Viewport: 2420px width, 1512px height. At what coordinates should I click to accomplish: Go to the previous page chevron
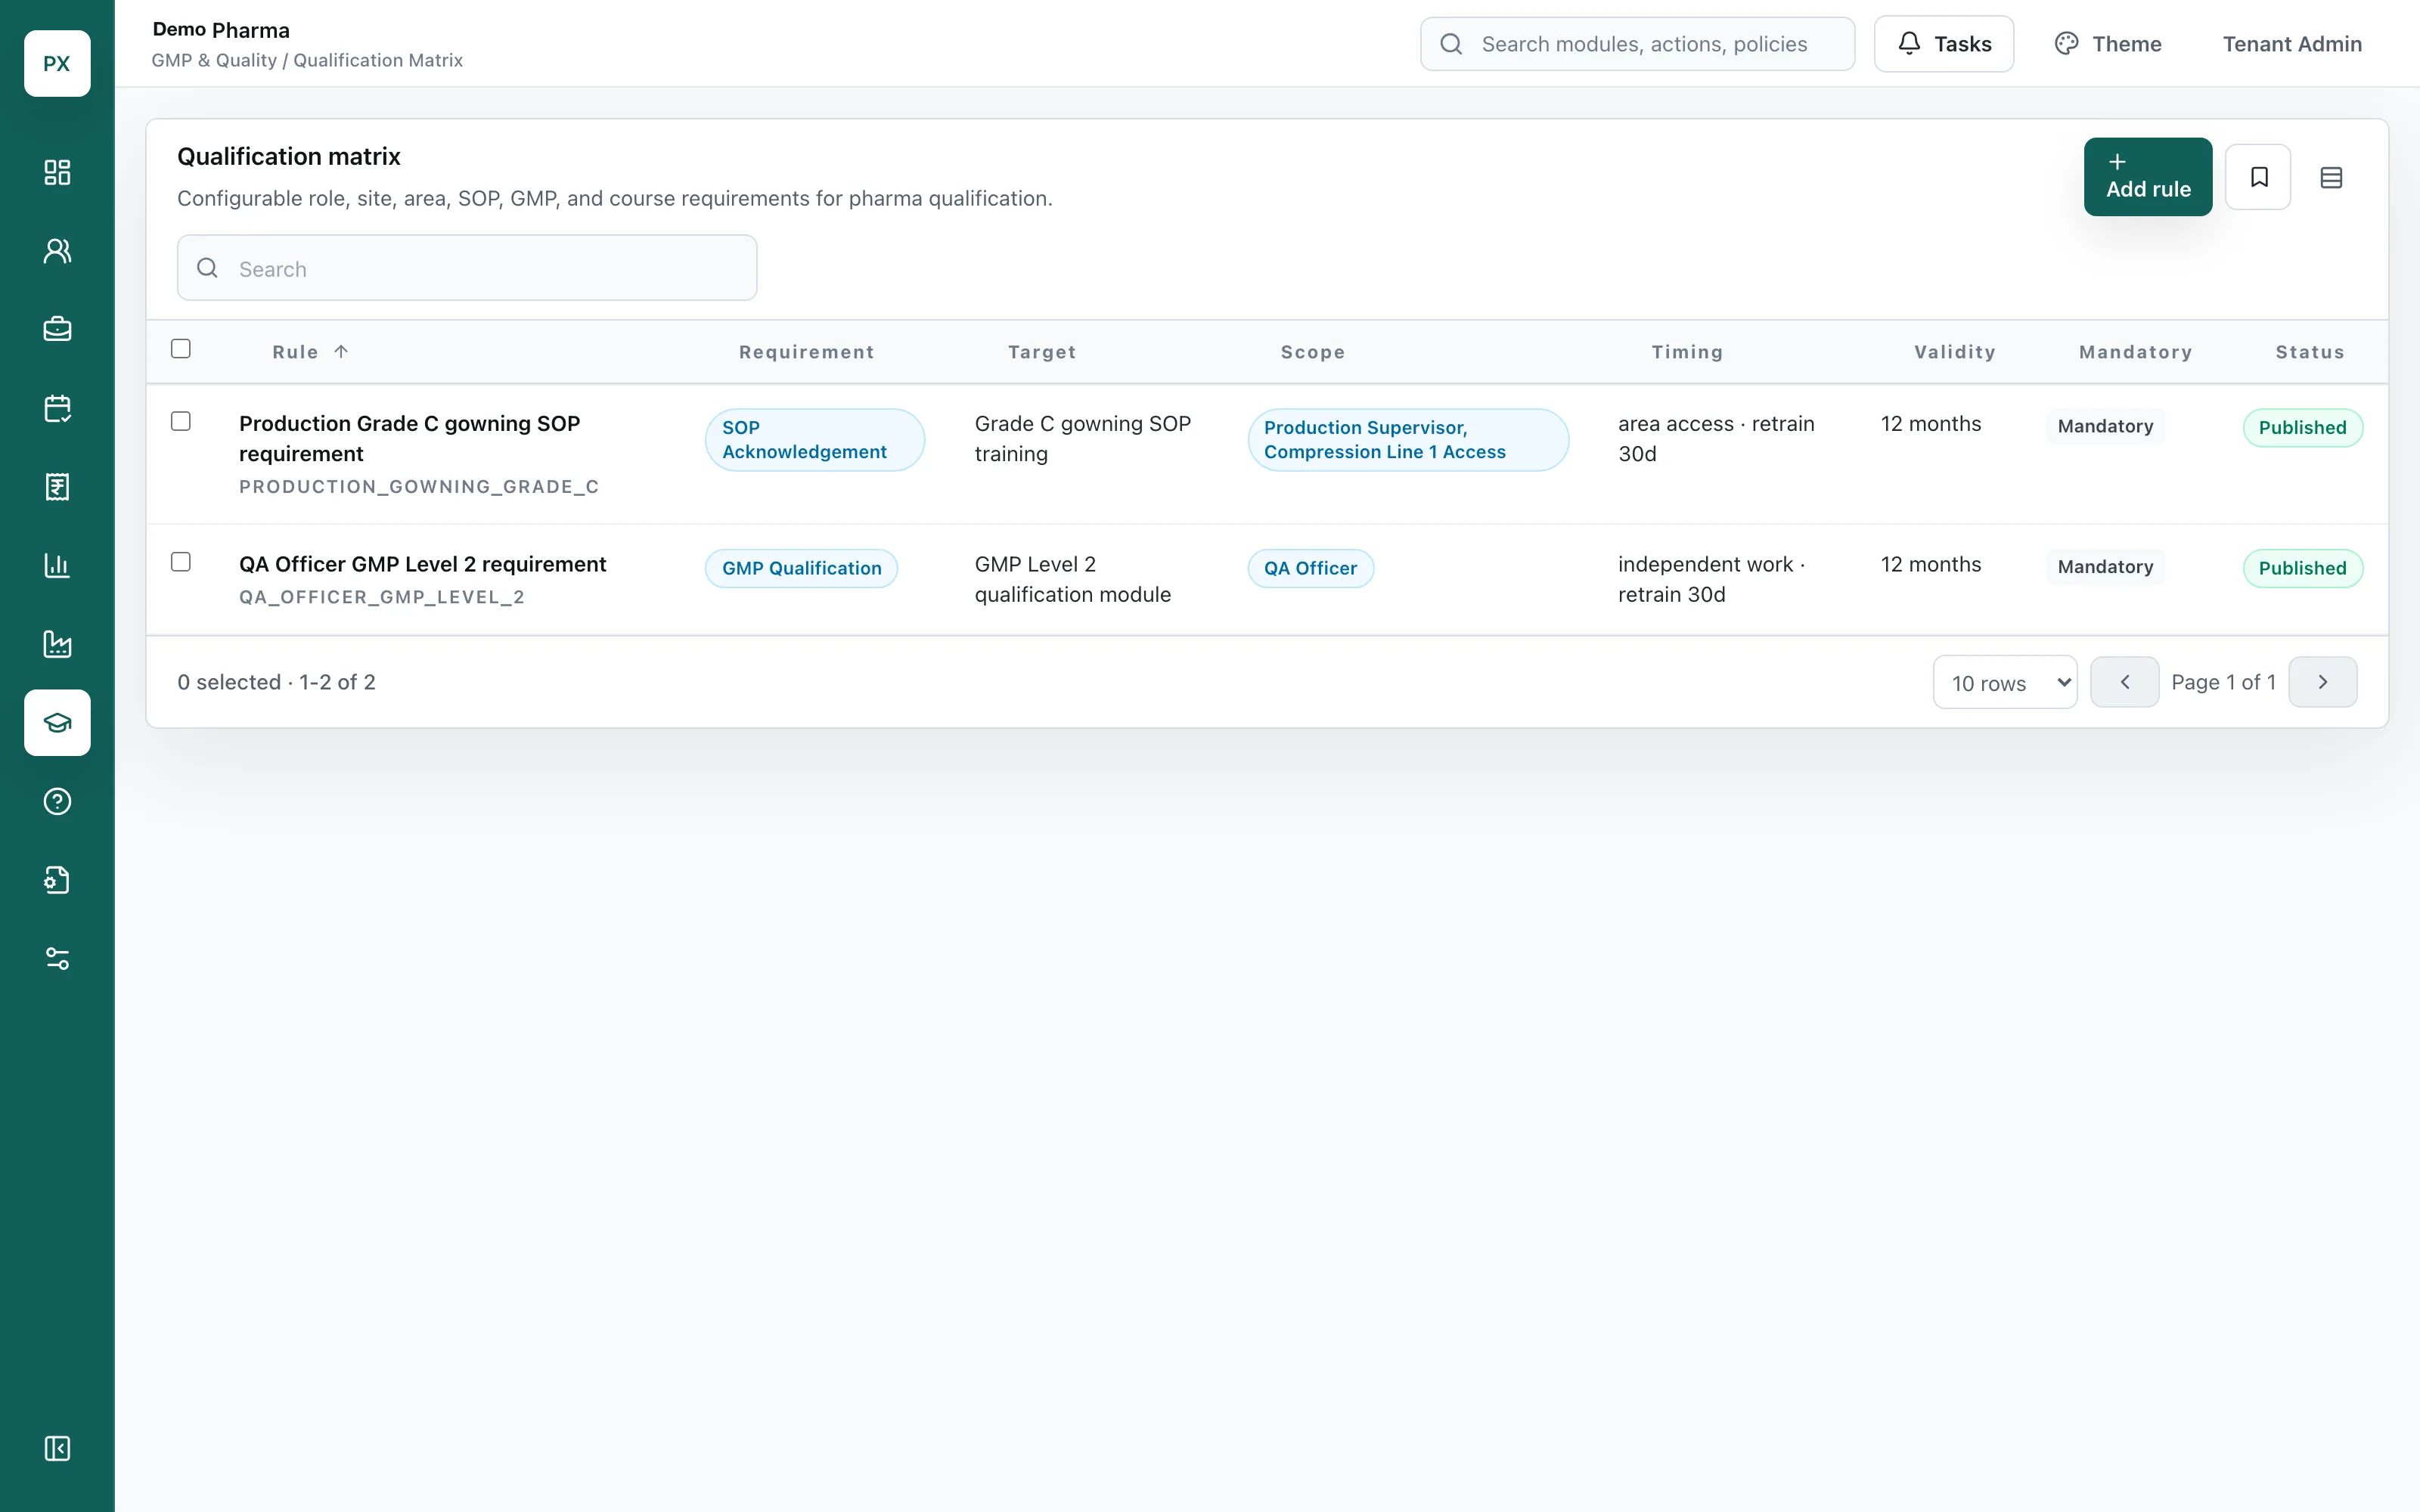pyautogui.click(x=2124, y=682)
